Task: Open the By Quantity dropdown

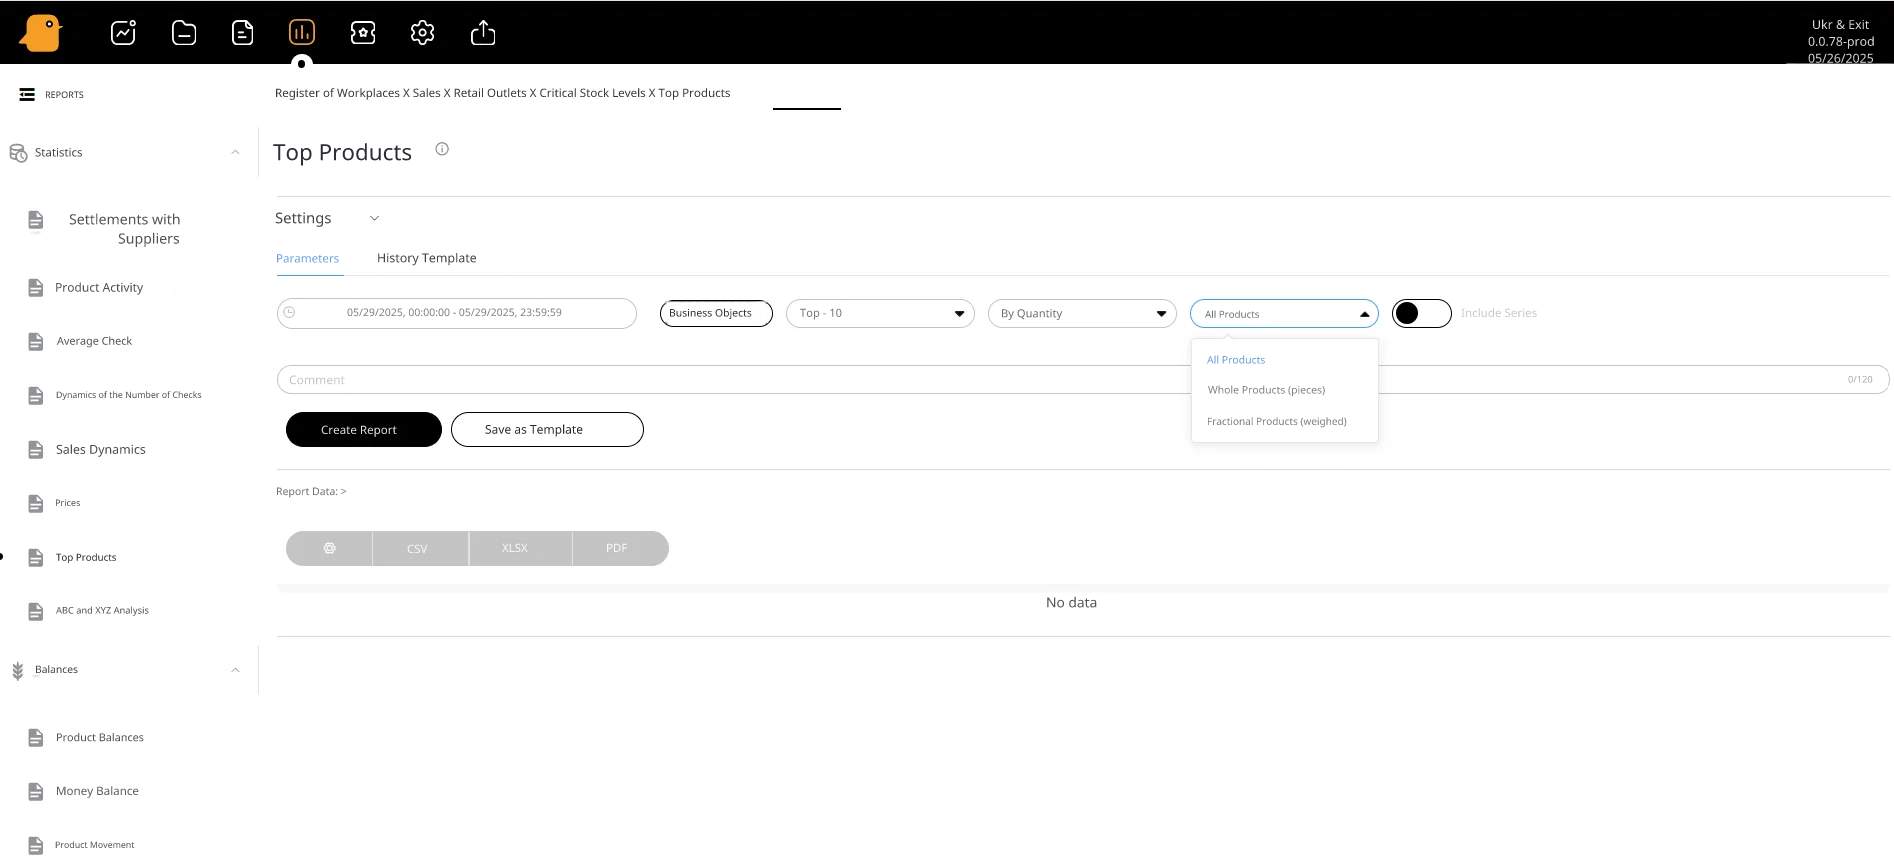Action: (1082, 313)
